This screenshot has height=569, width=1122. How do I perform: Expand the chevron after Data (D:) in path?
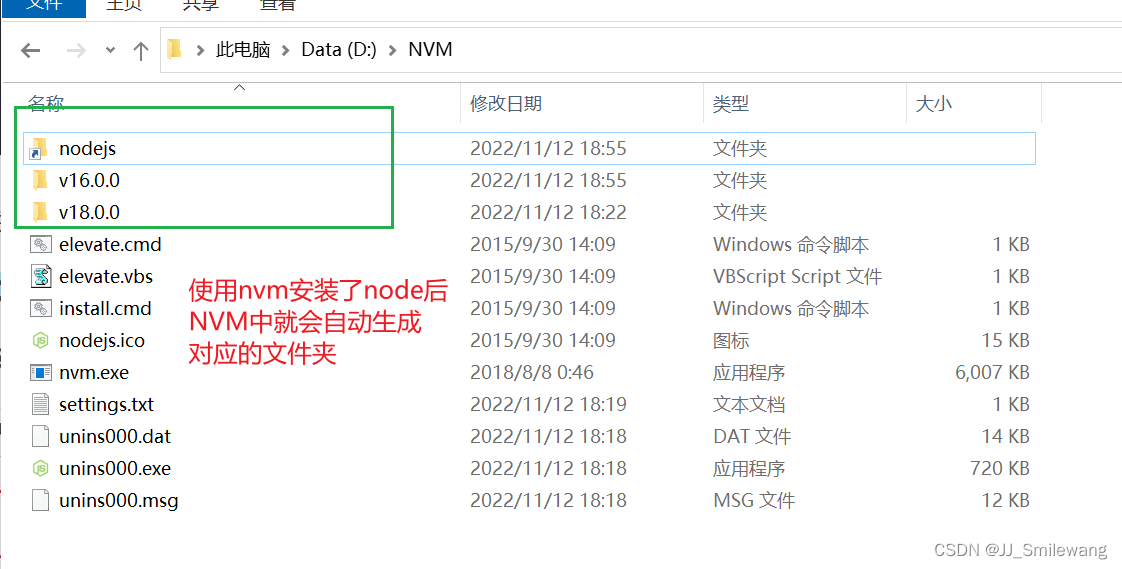pyautogui.click(x=392, y=50)
